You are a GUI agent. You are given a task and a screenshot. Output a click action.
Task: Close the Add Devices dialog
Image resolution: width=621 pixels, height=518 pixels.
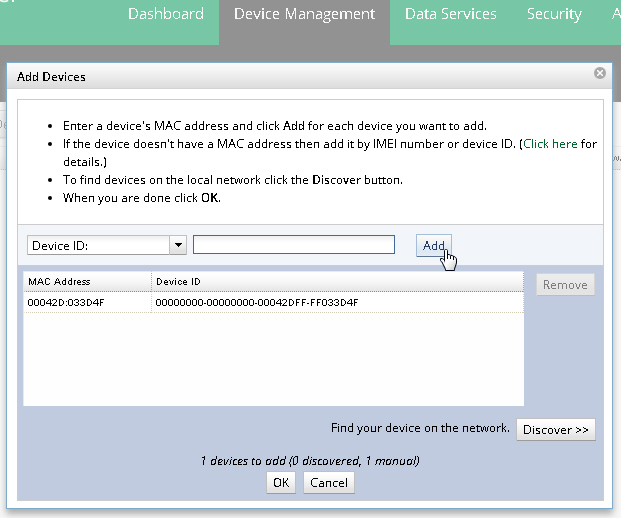click(x=599, y=73)
